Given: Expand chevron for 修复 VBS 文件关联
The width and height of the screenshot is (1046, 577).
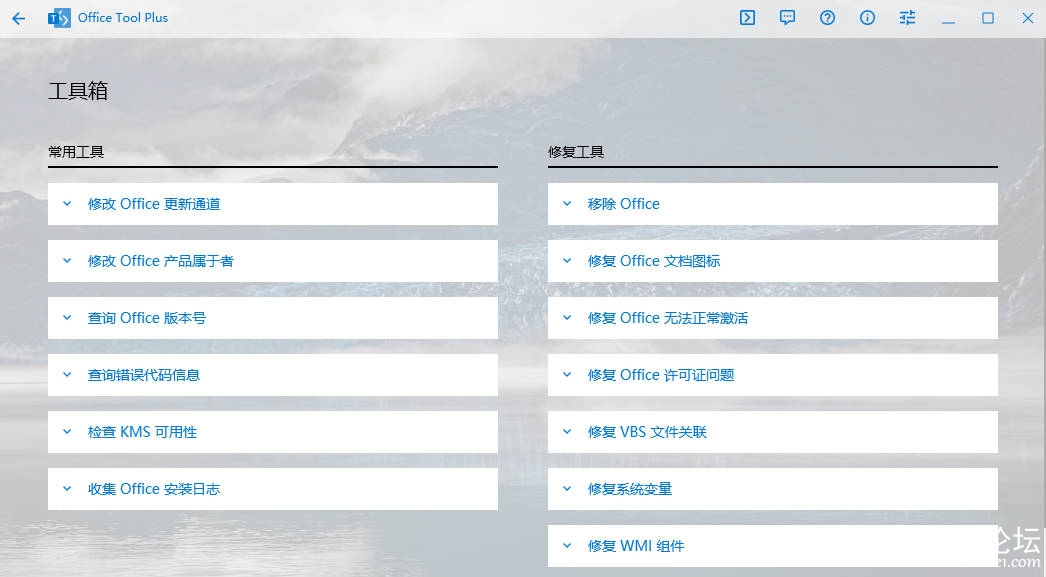Looking at the screenshot, I should [x=567, y=432].
